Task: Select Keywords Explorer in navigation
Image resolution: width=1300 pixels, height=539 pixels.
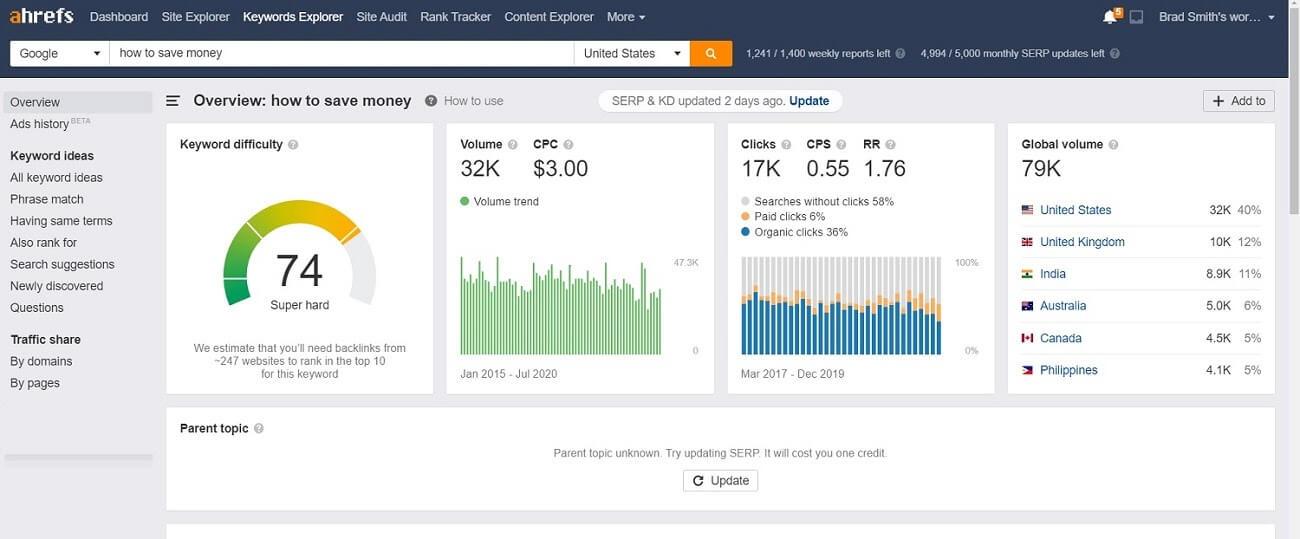Action: click(x=293, y=17)
